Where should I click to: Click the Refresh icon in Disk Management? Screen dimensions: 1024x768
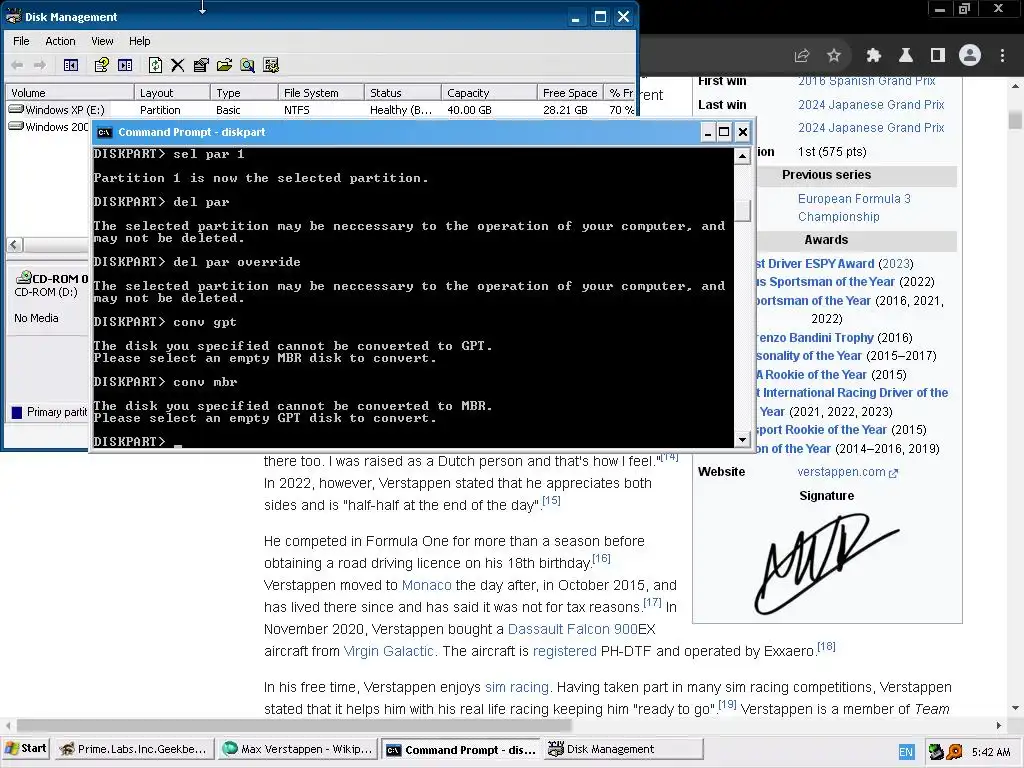coord(155,65)
